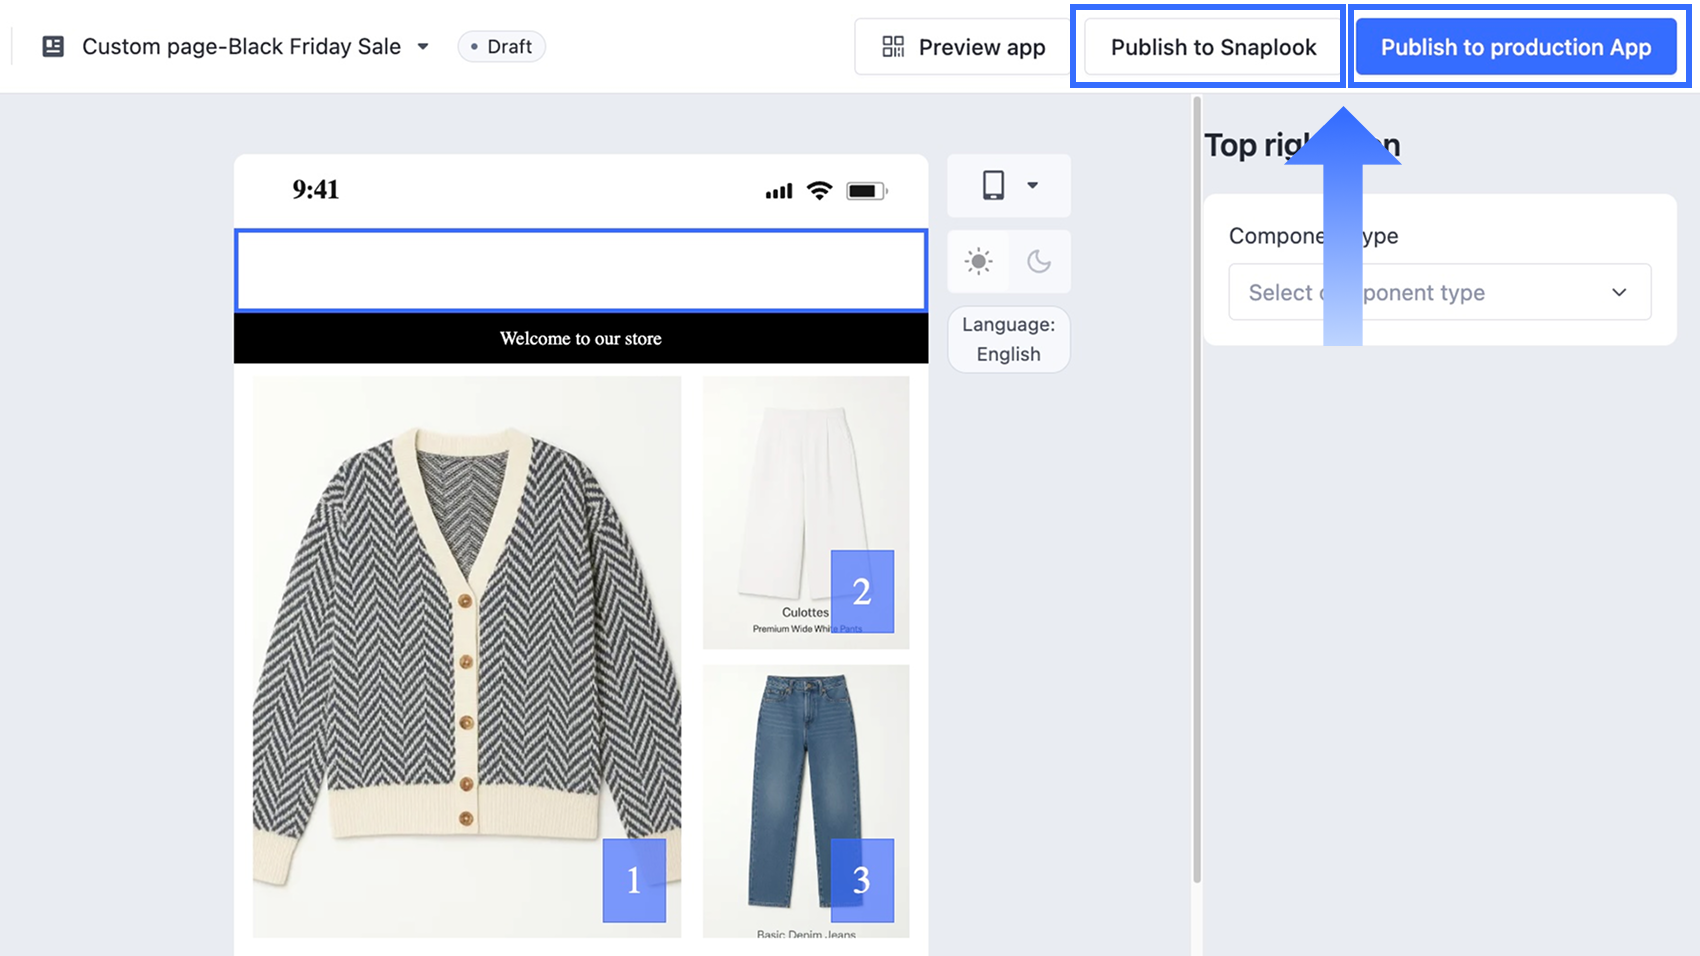
Task: Expand the device type dropdown arrow
Action: click(1033, 185)
